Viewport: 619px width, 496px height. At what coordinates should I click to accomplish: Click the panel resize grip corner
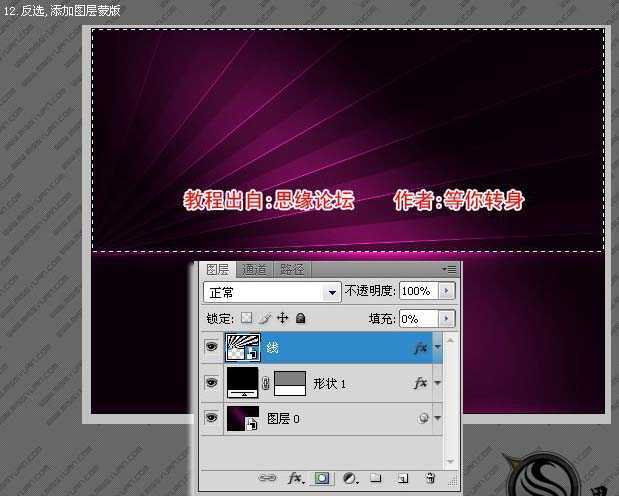(x=453, y=480)
